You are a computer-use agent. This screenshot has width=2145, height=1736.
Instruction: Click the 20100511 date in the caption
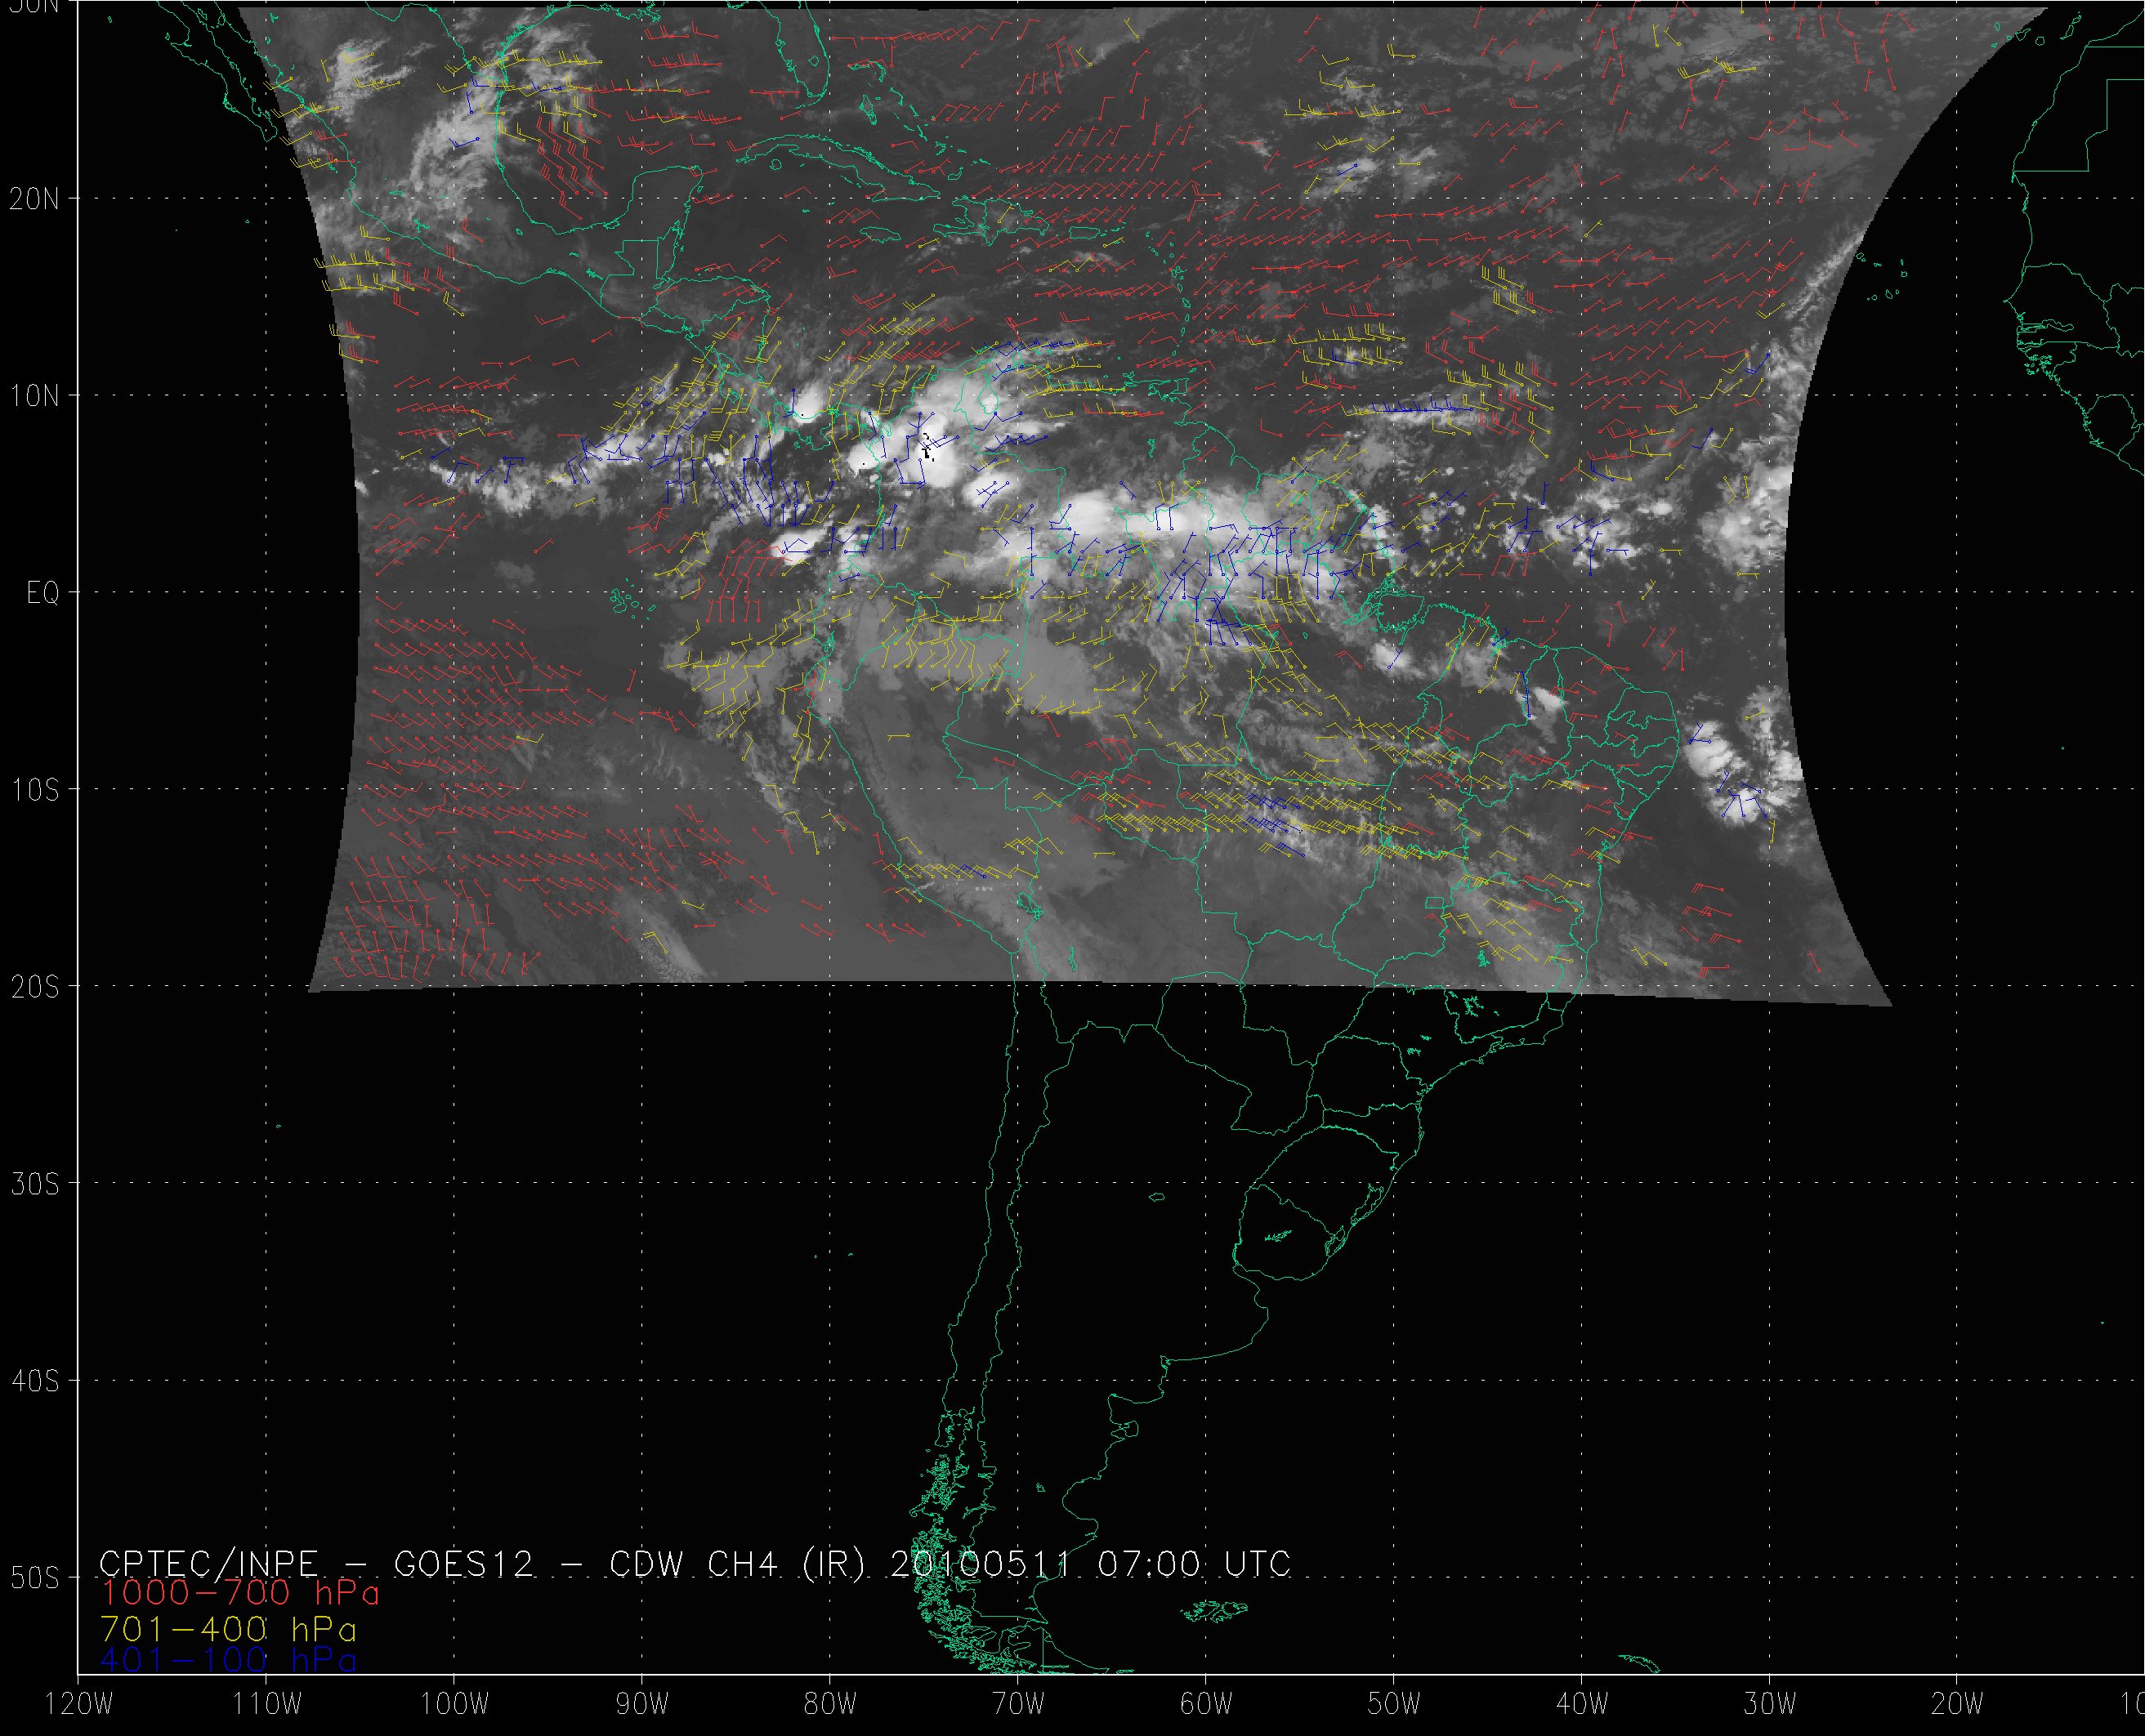[x=979, y=1563]
